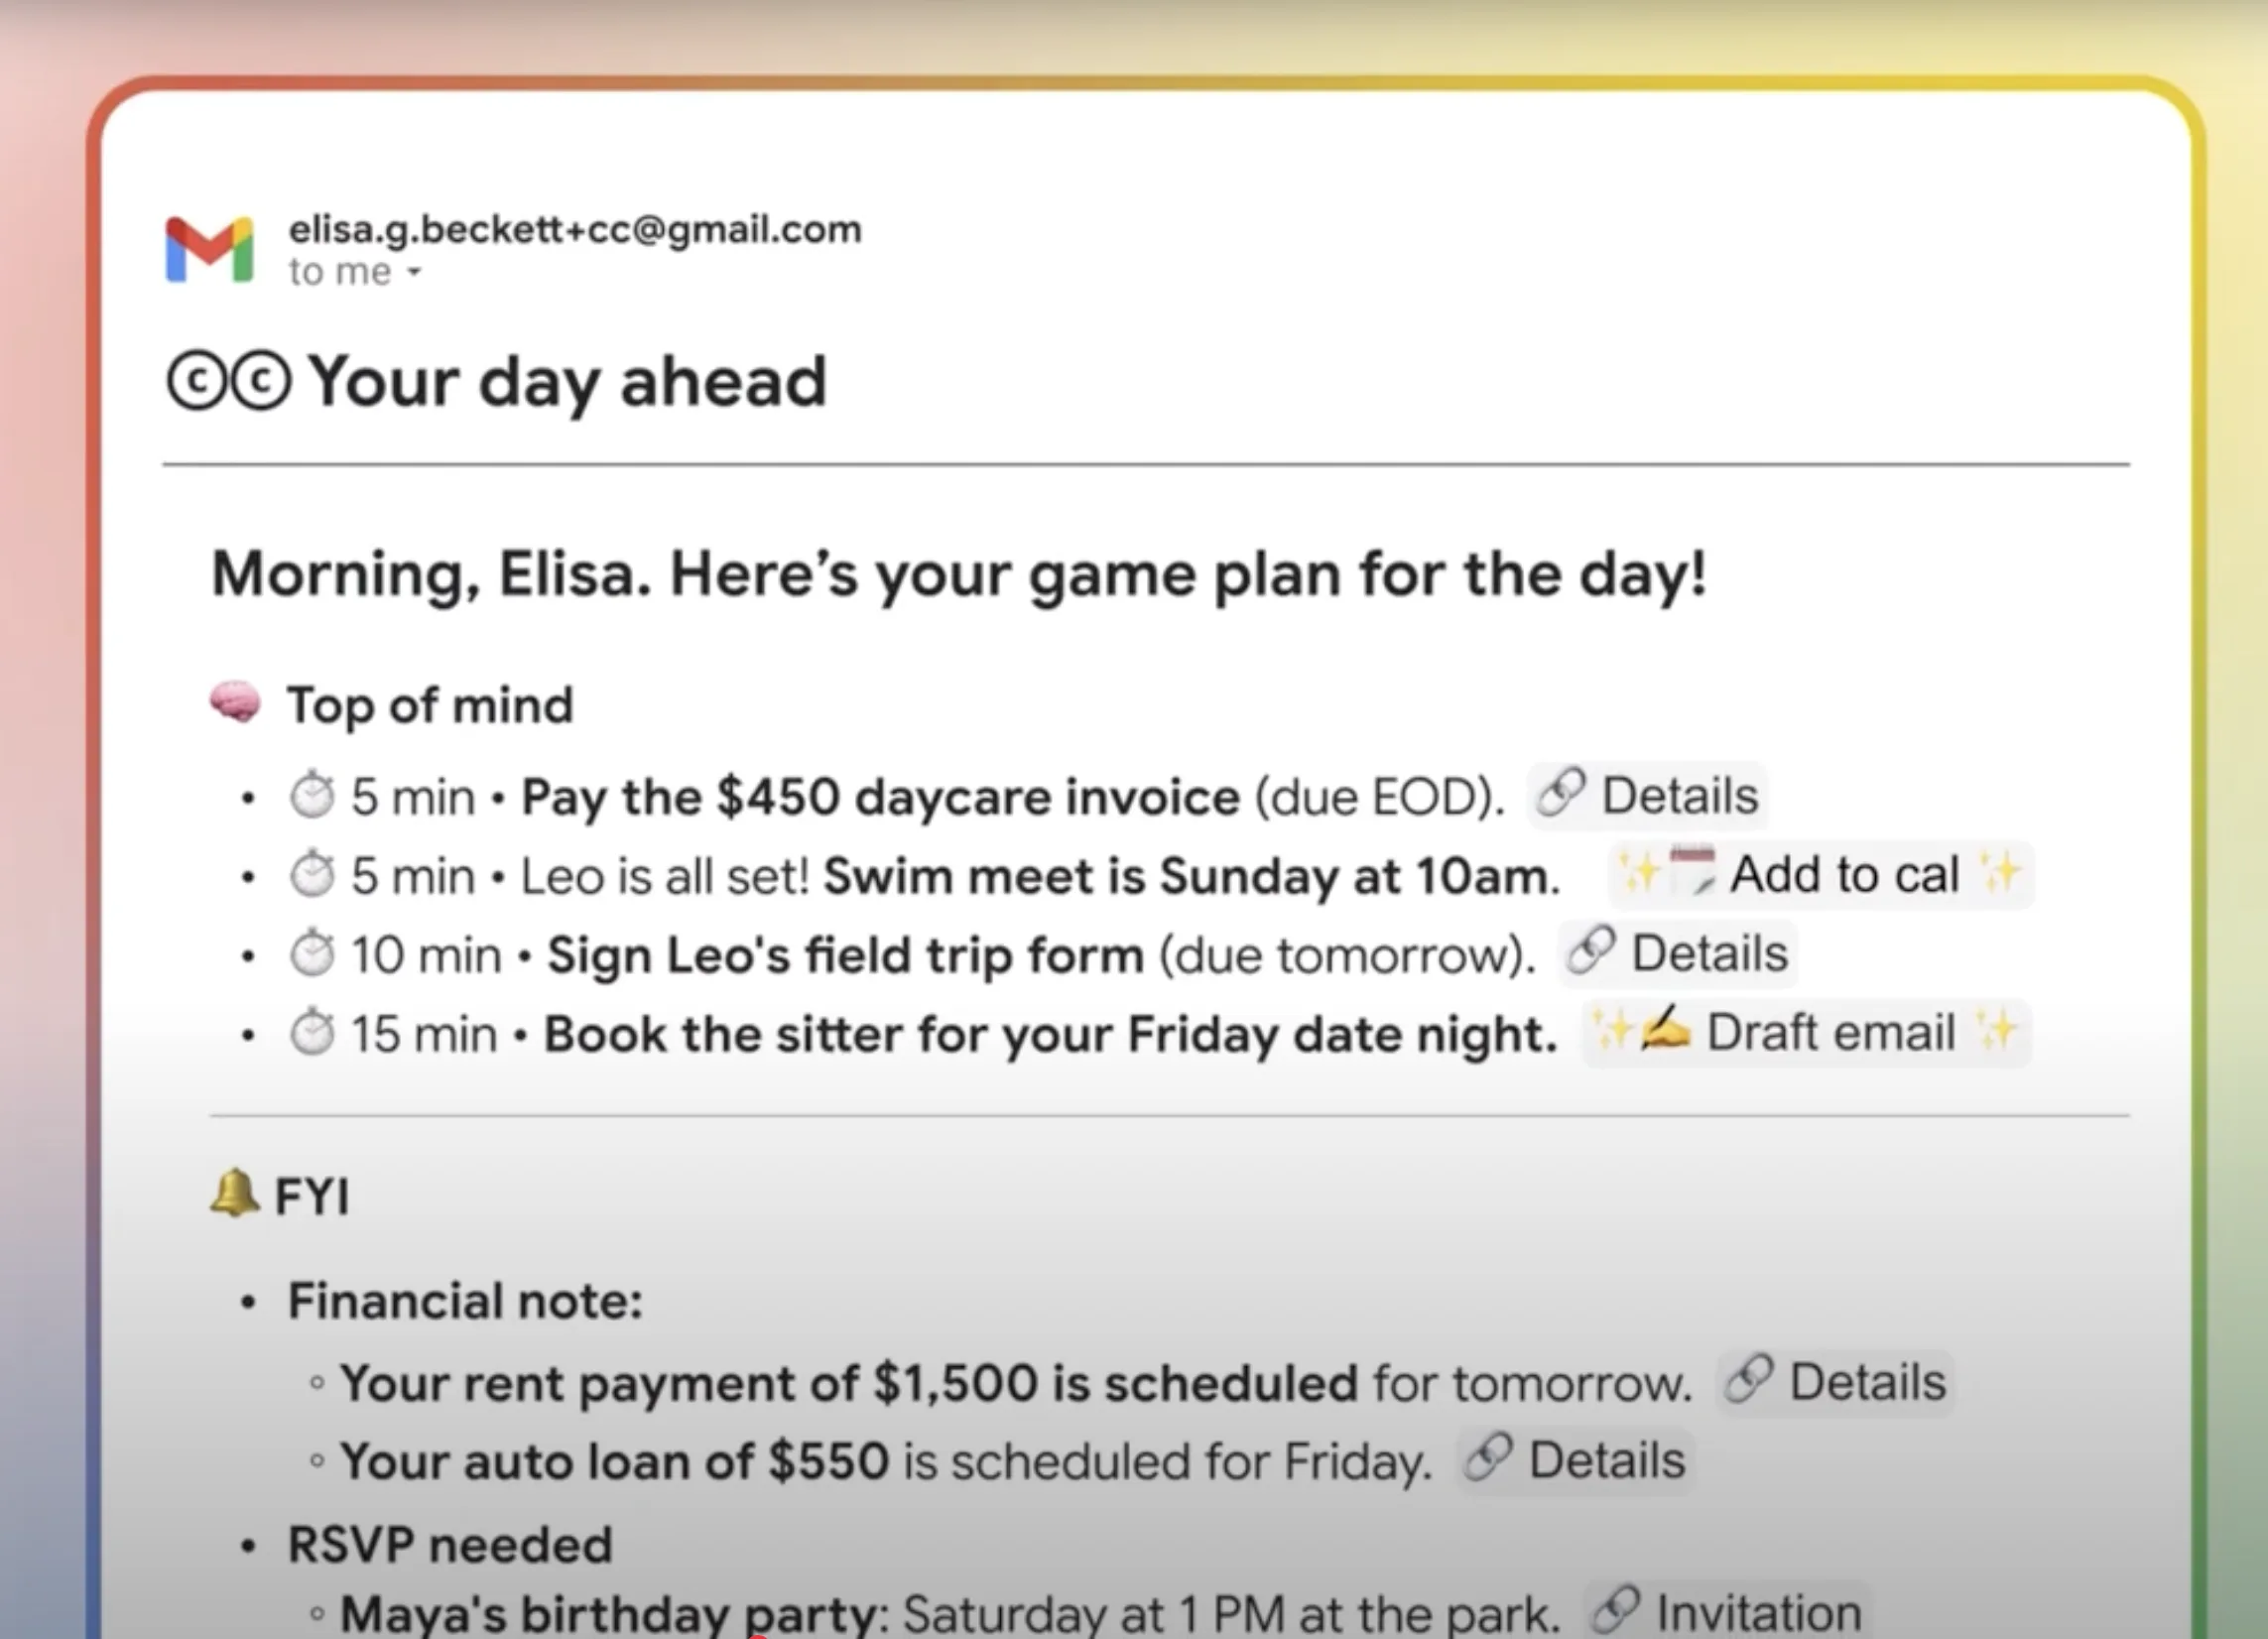This screenshot has width=2268, height=1639.
Task: Click the sender email elisa.g.beckett+cc@gmail.com
Action: coord(574,230)
